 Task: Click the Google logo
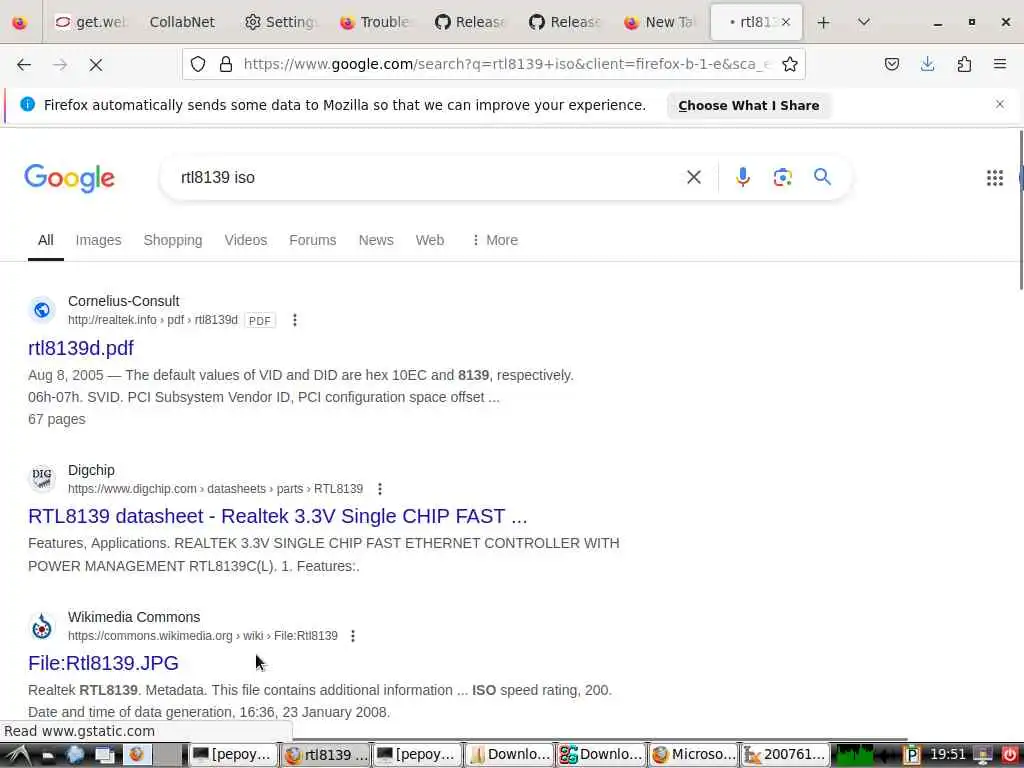[x=69, y=178]
